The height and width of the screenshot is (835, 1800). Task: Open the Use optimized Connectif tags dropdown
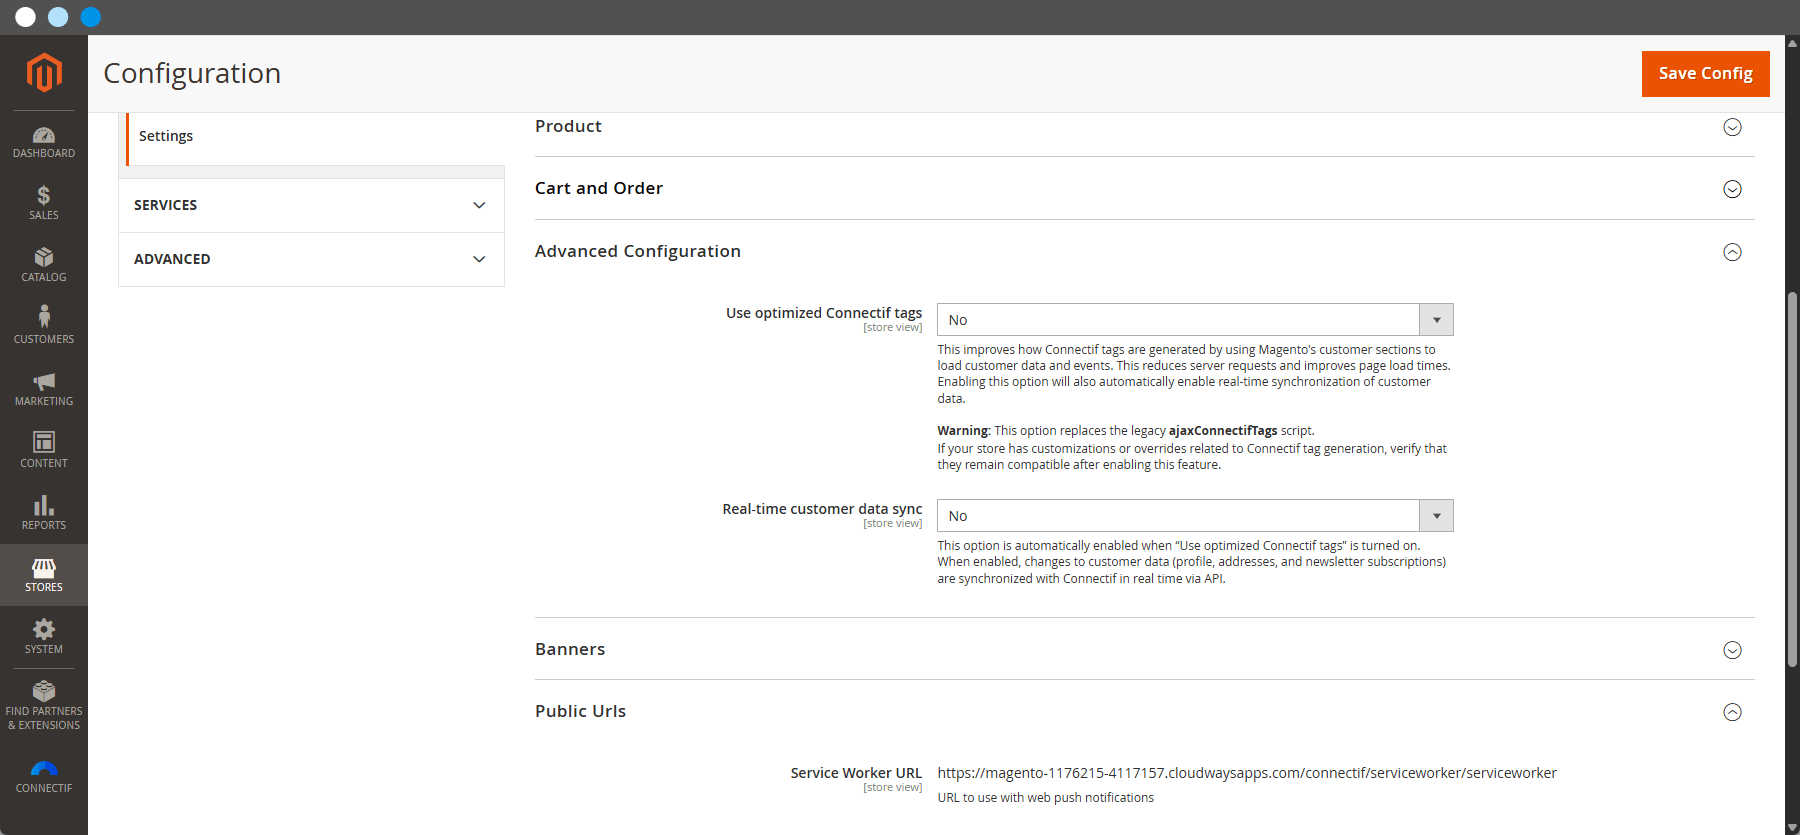1195,320
